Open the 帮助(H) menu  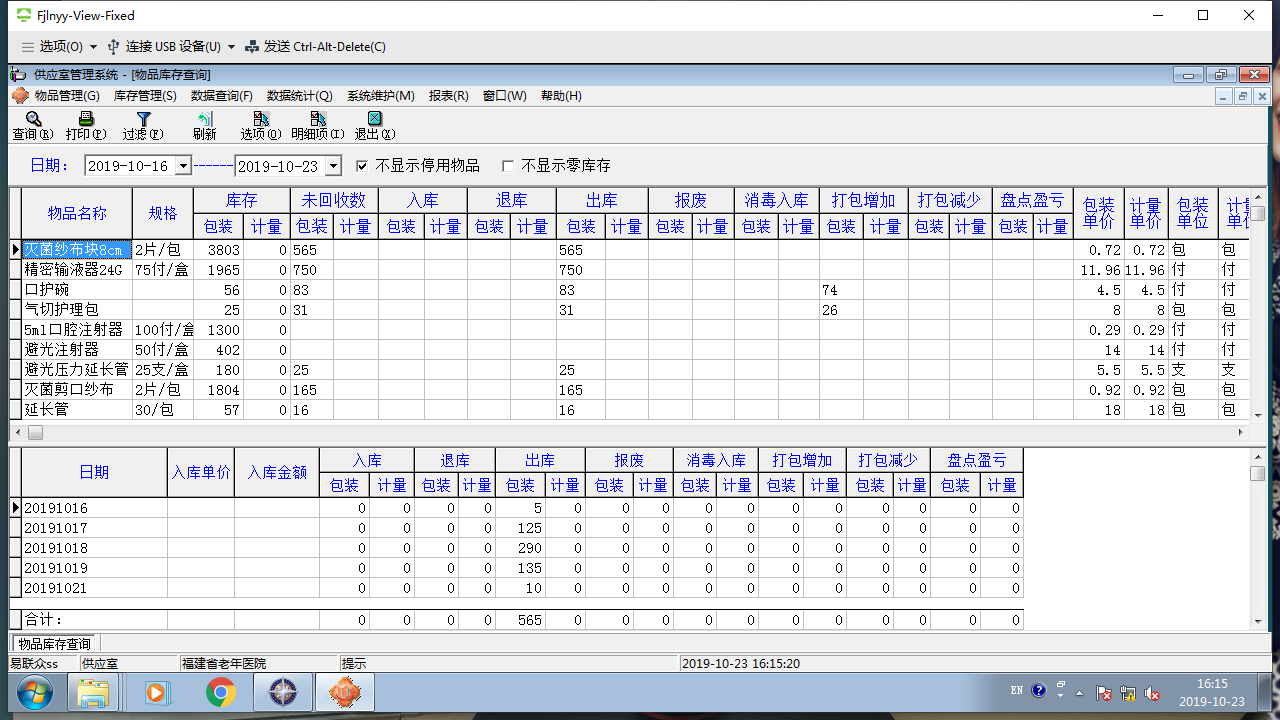561,96
